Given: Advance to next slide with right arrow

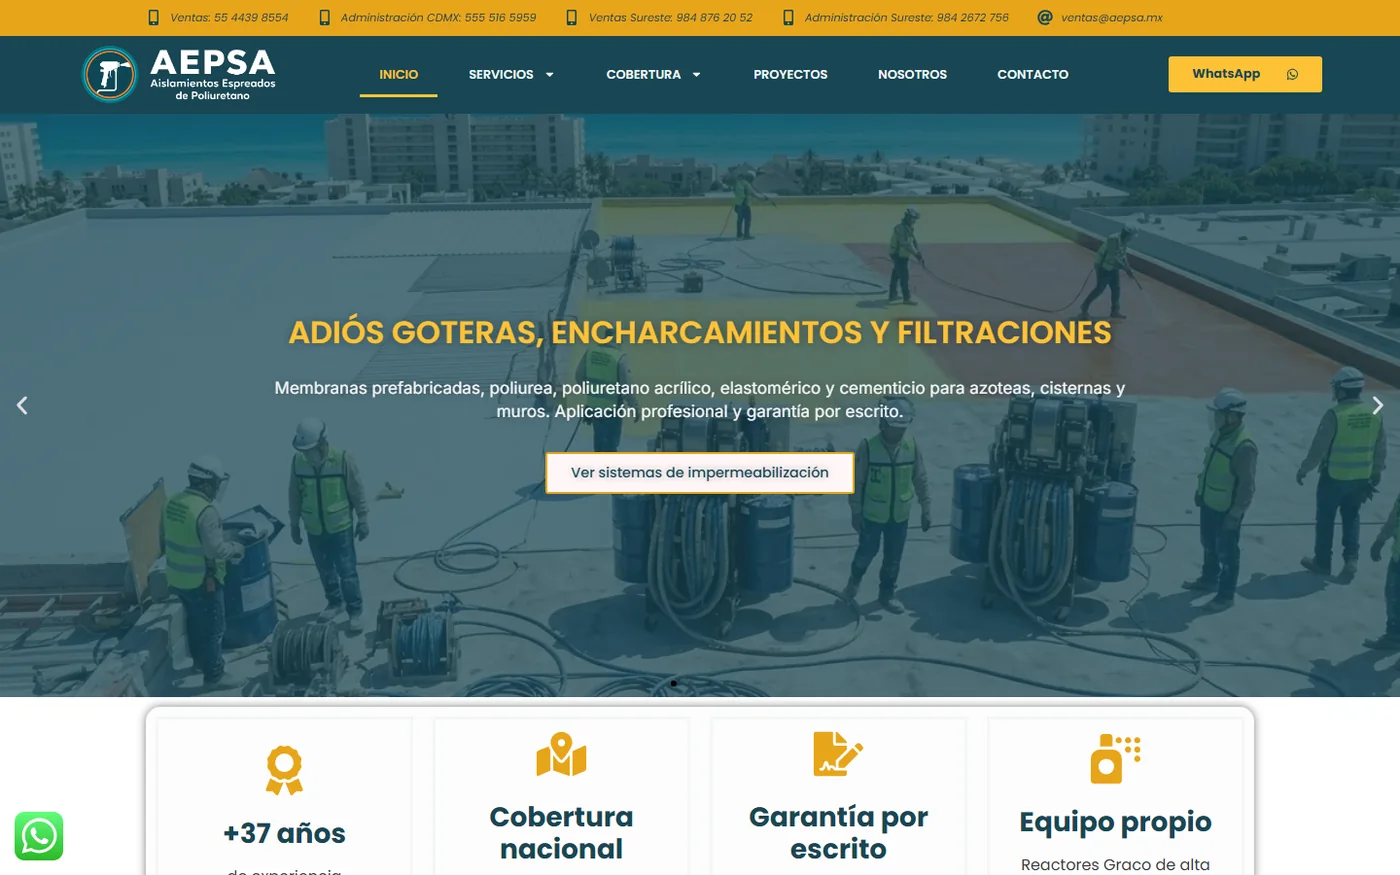Looking at the screenshot, I should point(1377,405).
